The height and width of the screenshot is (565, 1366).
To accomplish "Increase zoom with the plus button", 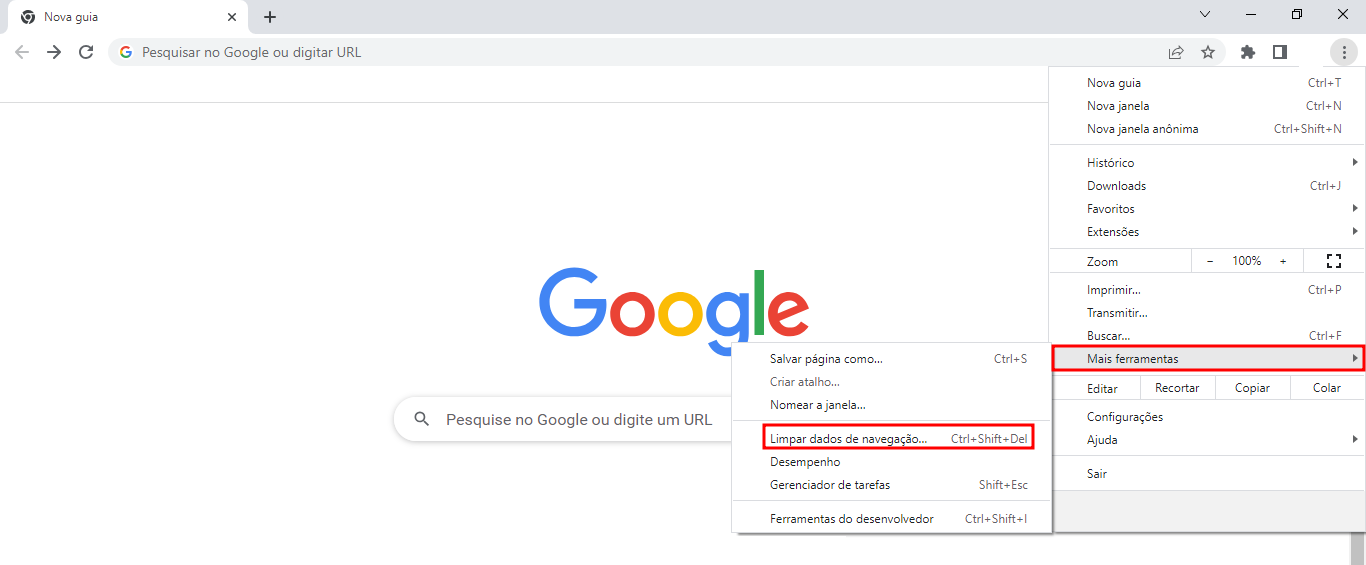I will coord(1283,261).
